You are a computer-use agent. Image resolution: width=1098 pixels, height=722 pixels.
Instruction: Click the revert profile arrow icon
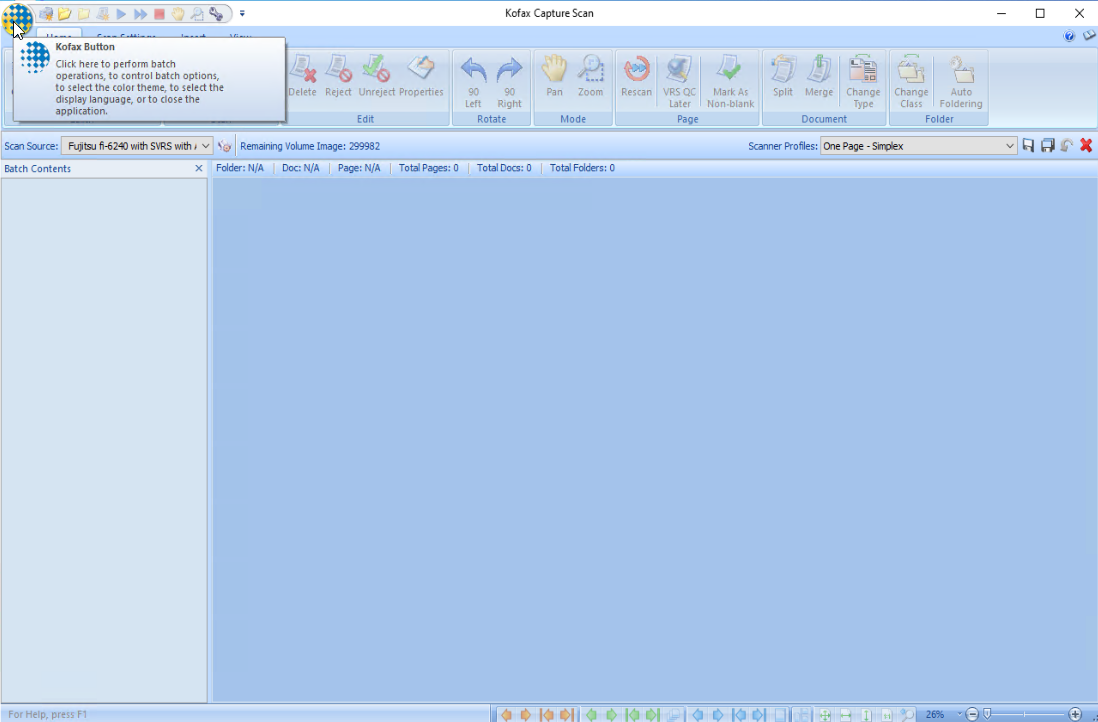(1066, 146)
